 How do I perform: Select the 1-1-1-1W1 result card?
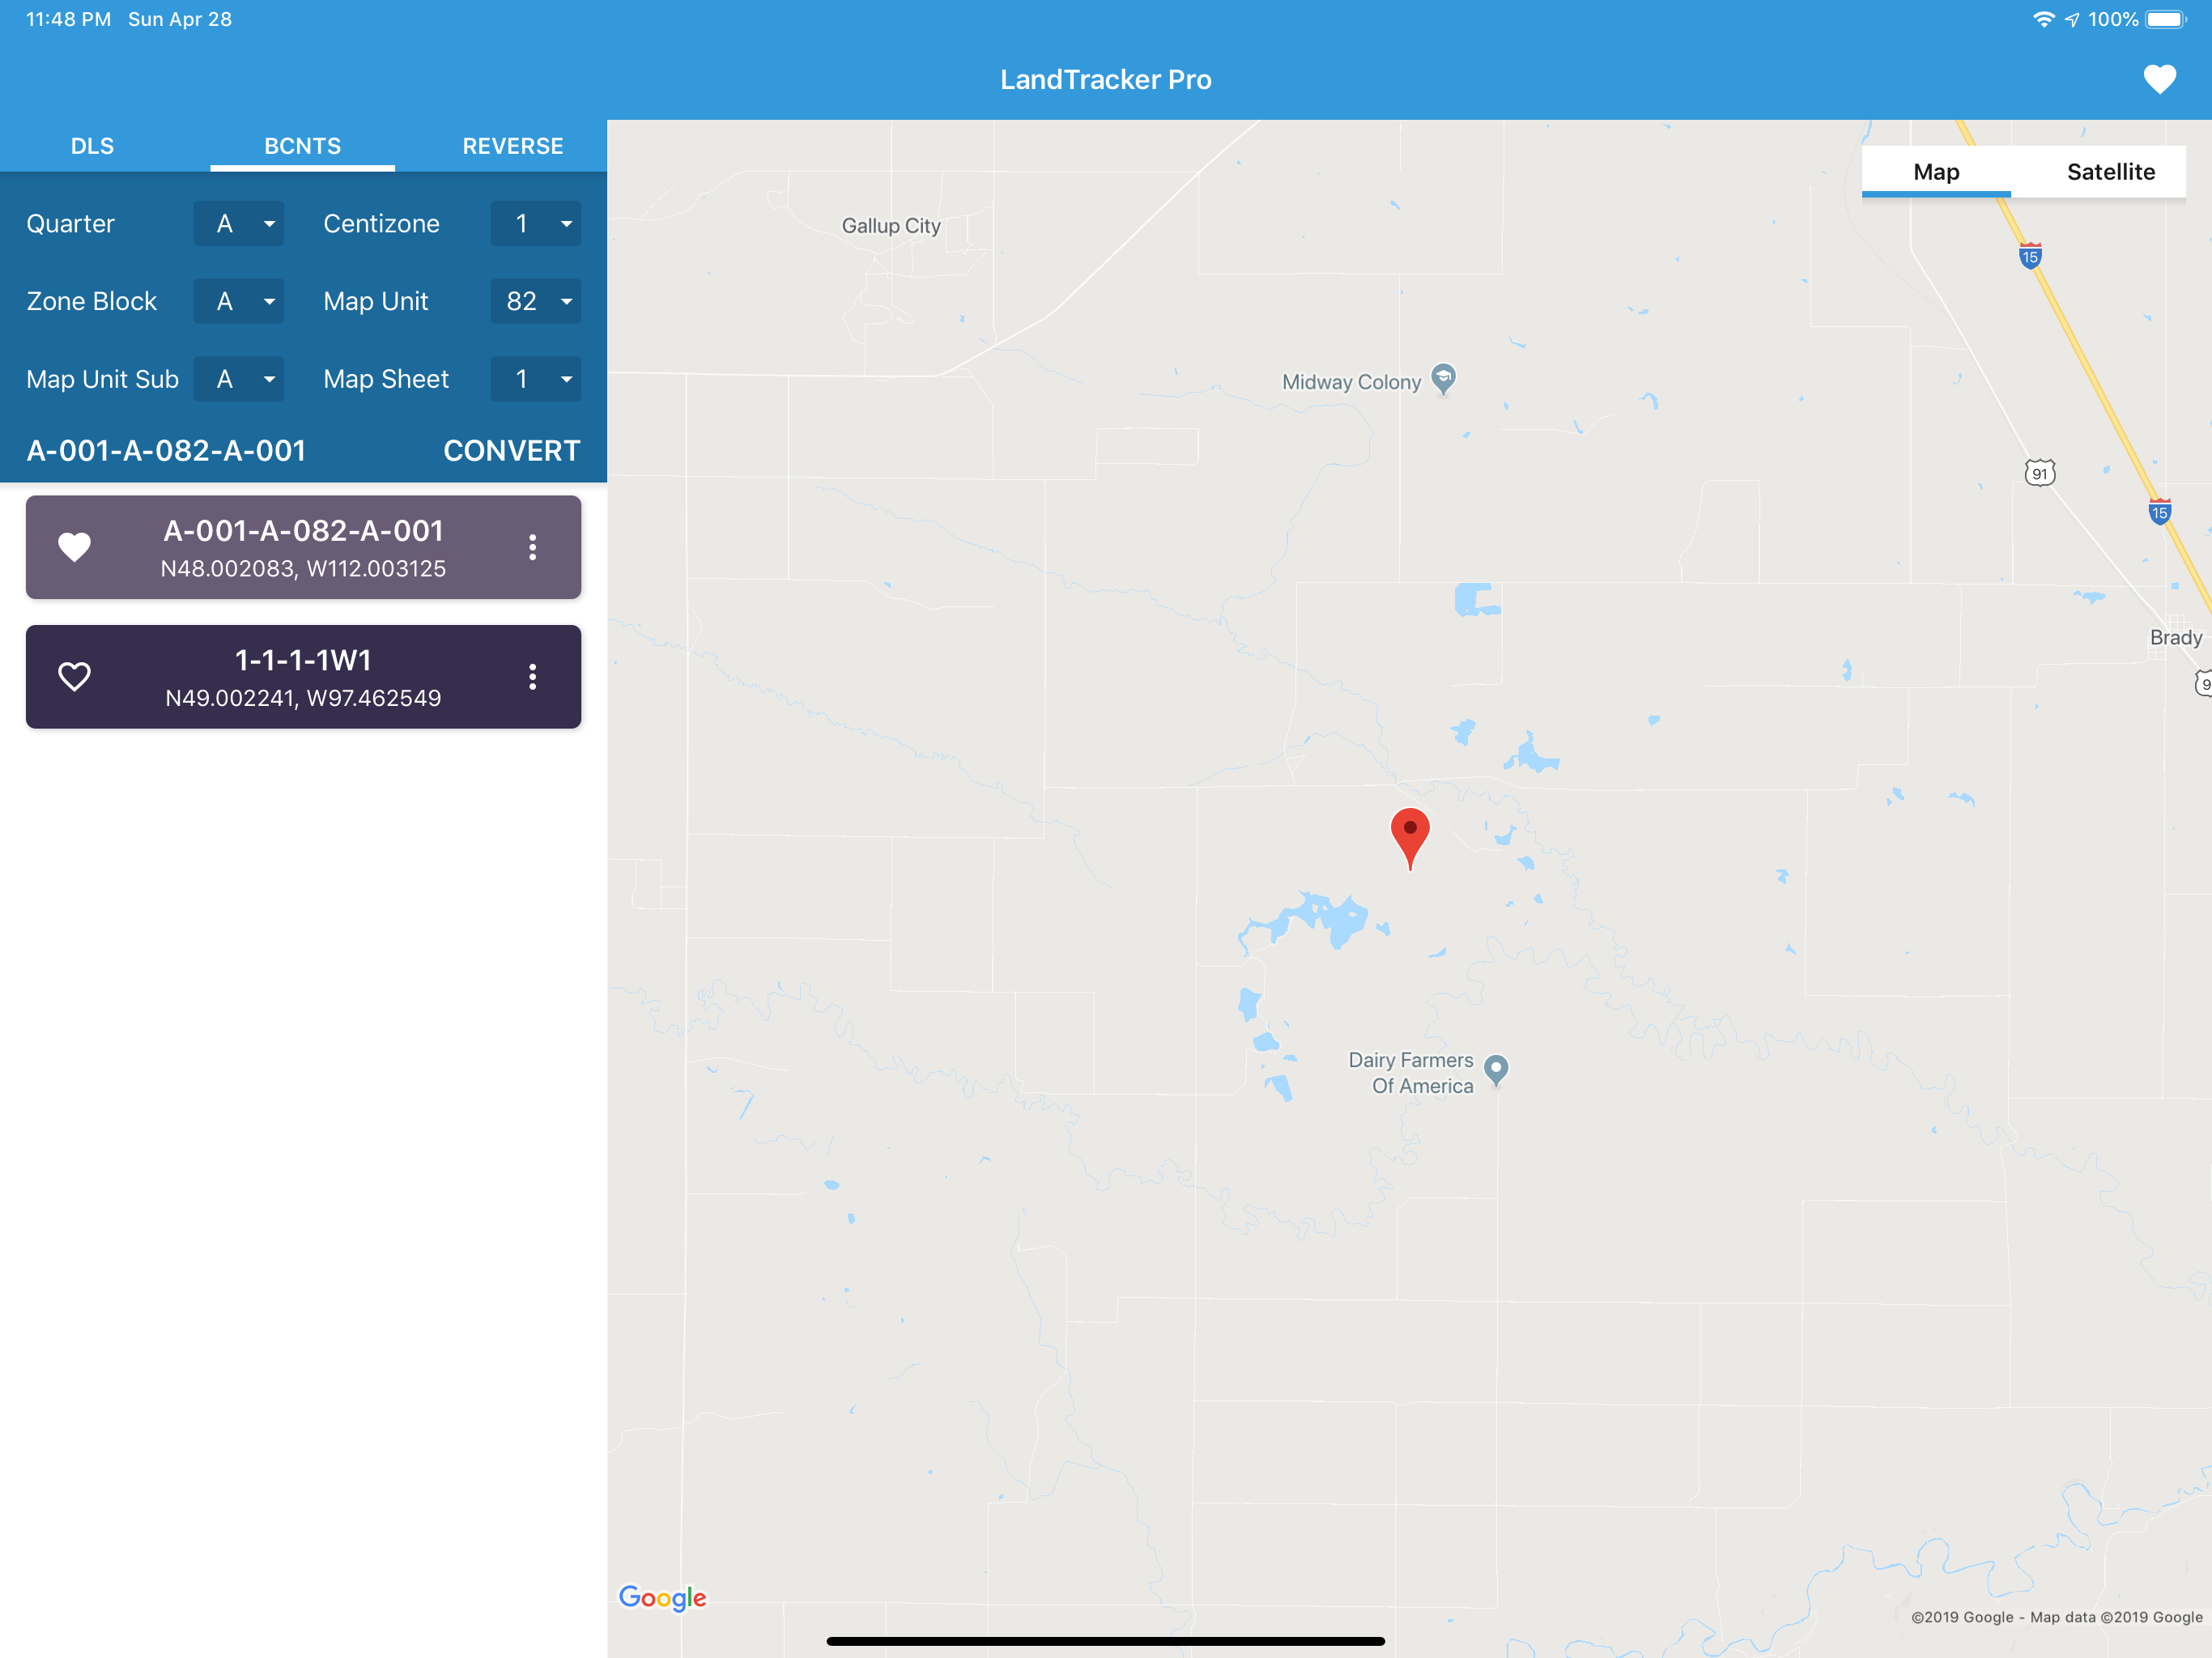302,677
